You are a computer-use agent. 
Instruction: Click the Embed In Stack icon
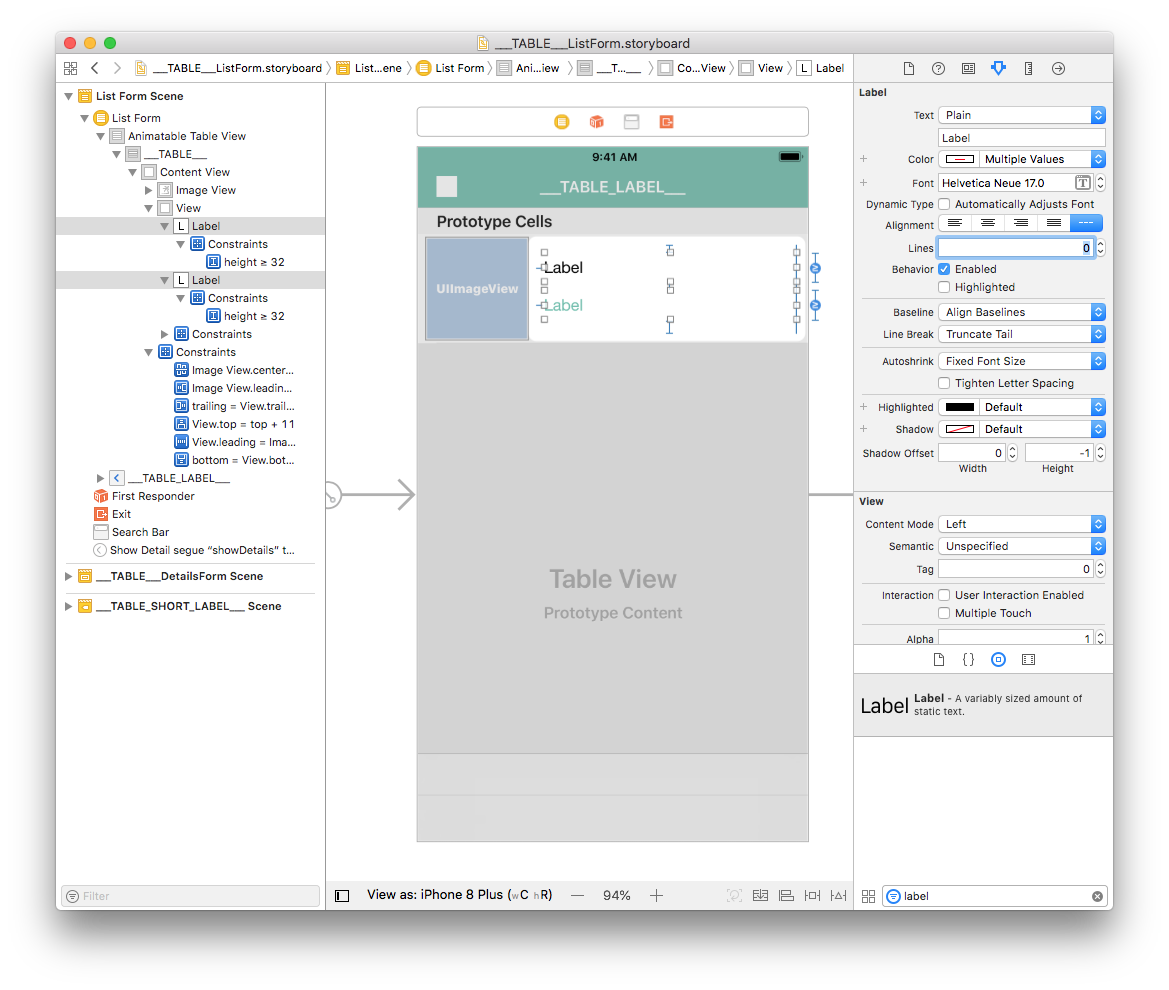pyautogui.click(x=760, y=895)
